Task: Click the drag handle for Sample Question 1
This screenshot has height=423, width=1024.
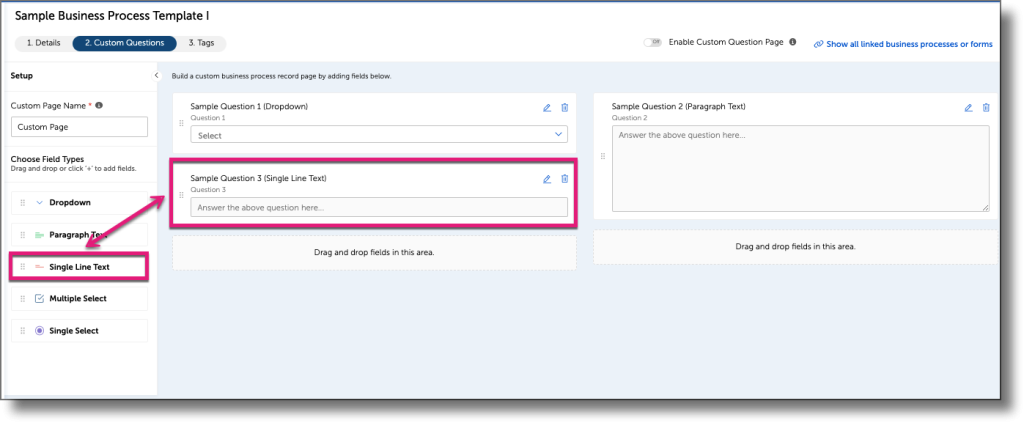Action: tap(182, 123)
